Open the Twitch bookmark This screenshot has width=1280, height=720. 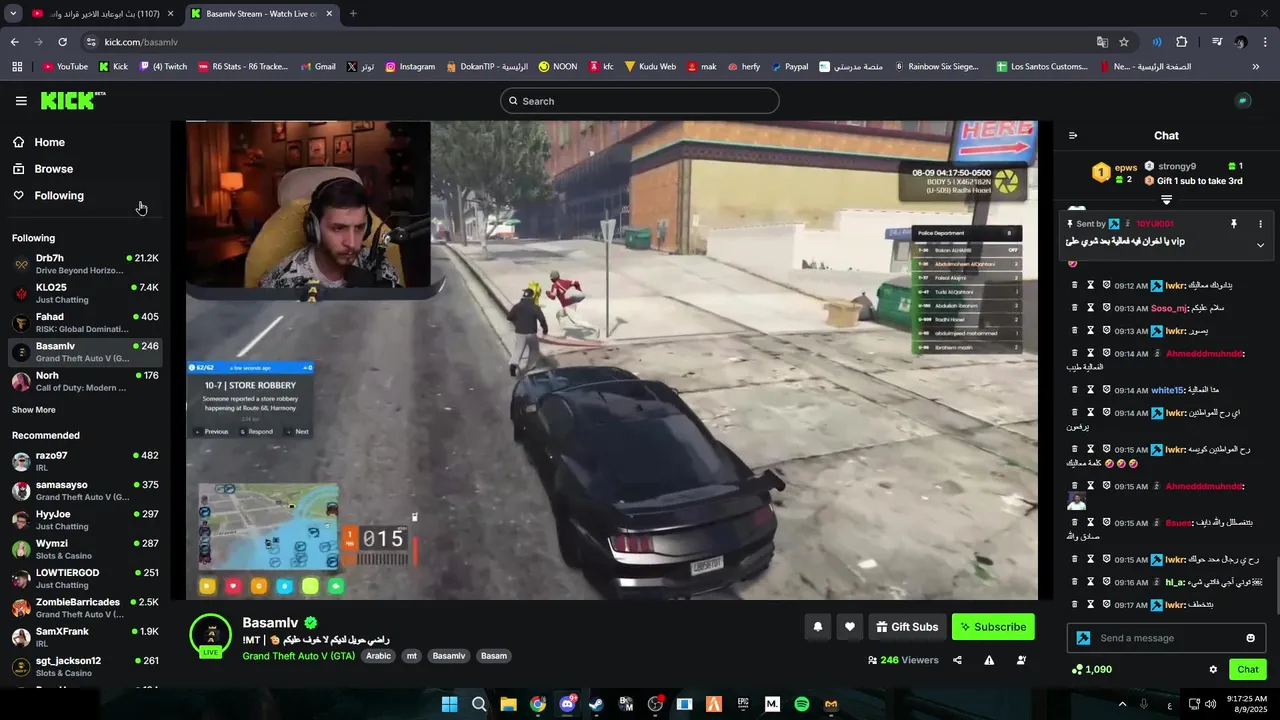tap(164, 67)
